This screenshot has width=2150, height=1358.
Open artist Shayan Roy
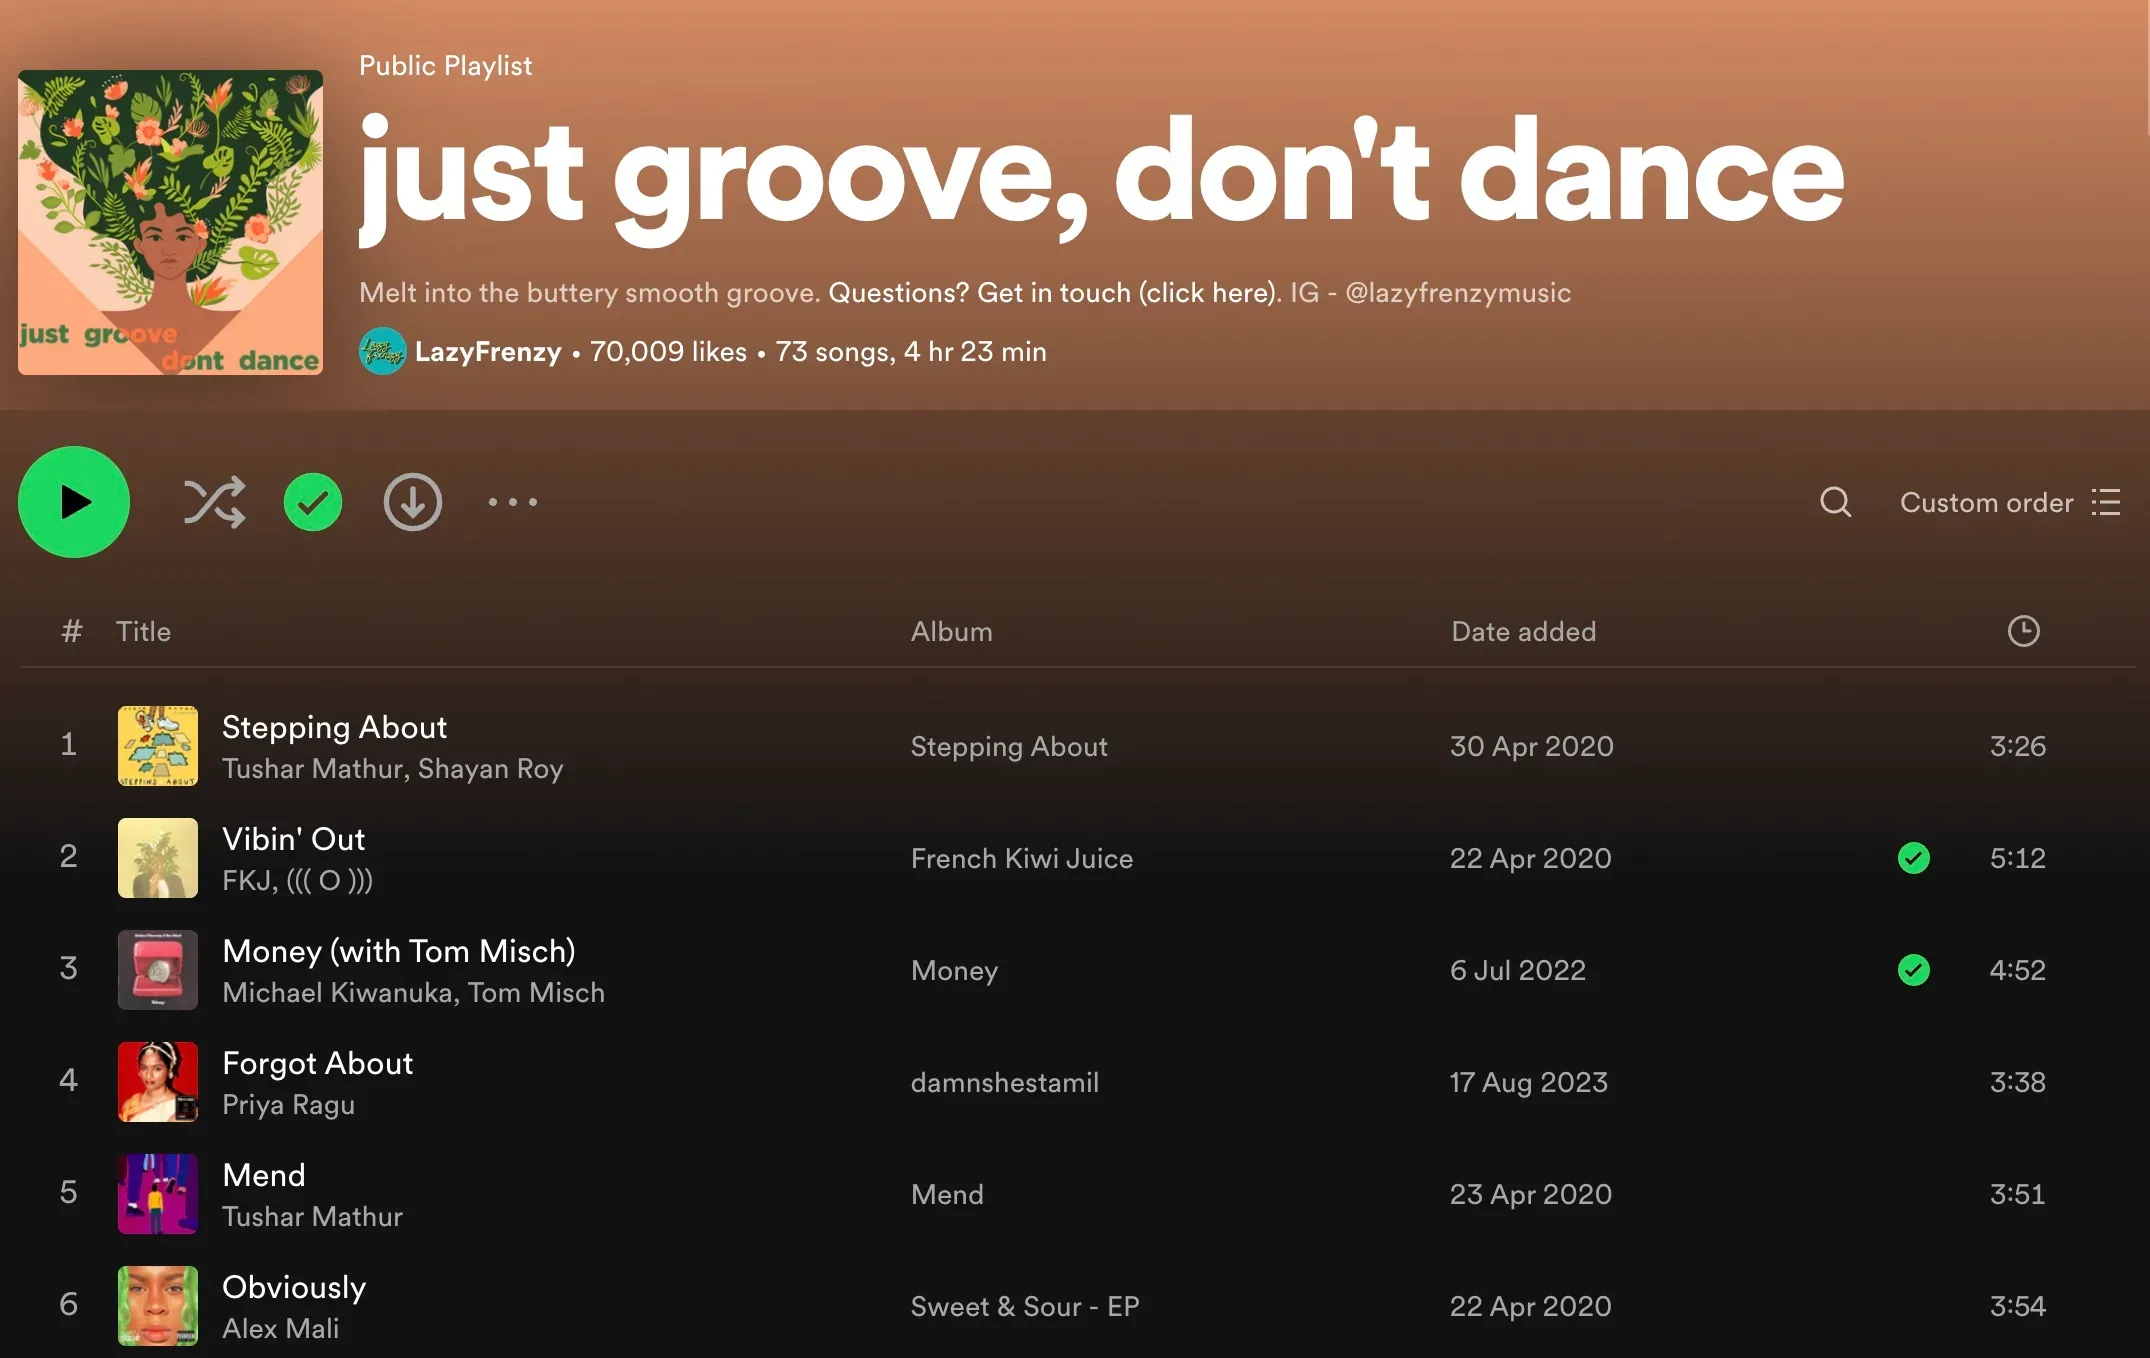click(x=490, y=768)
